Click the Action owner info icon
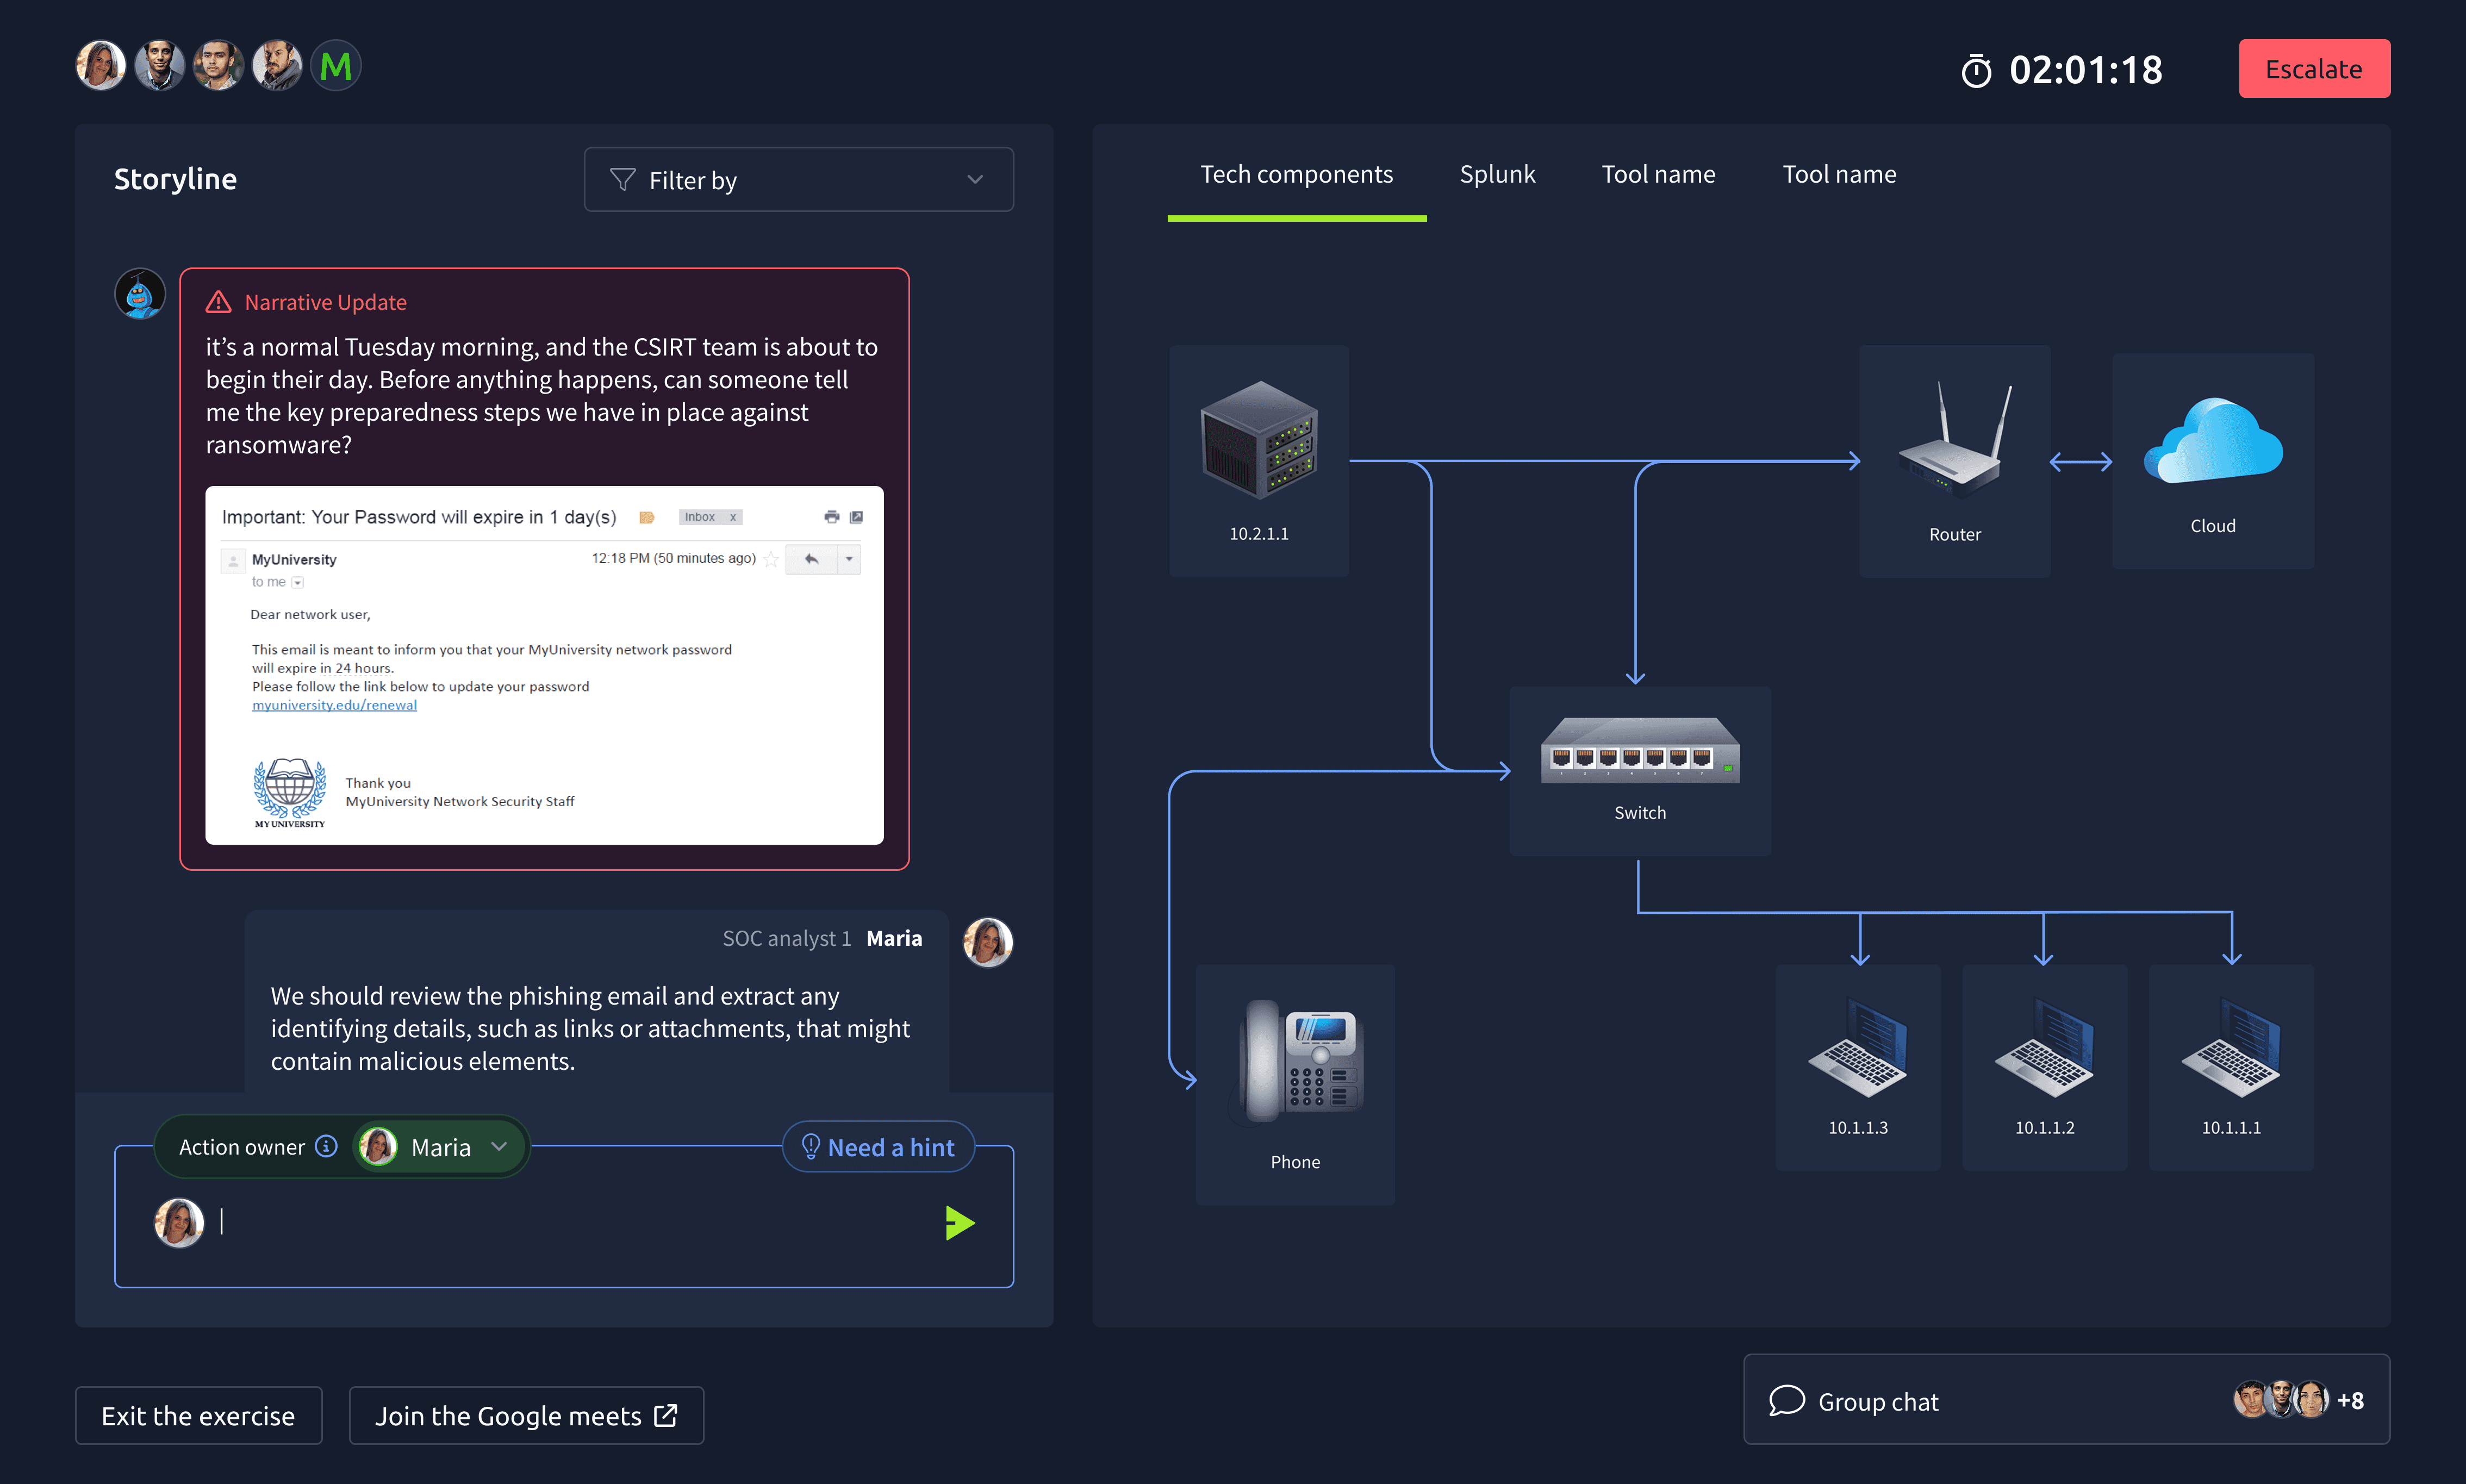 tap(326, 1146)
